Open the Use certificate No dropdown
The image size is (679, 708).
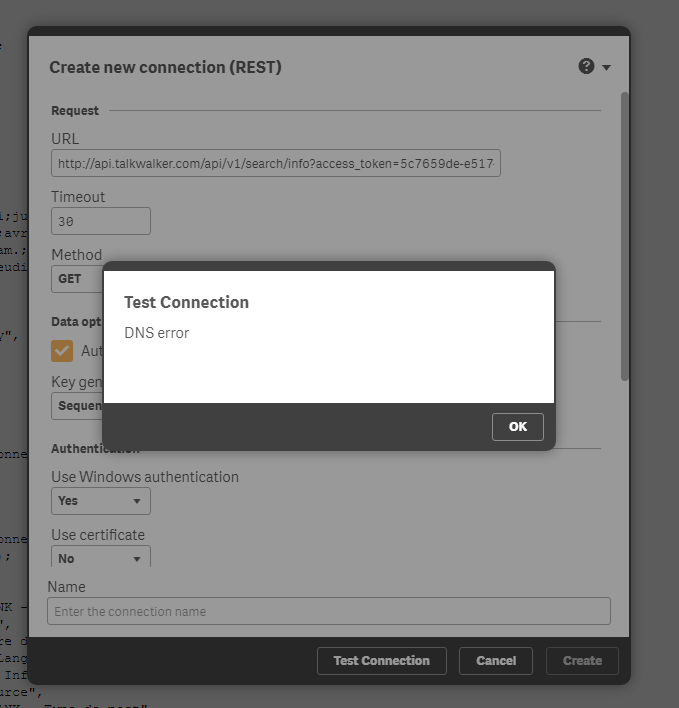coord(101,557)
